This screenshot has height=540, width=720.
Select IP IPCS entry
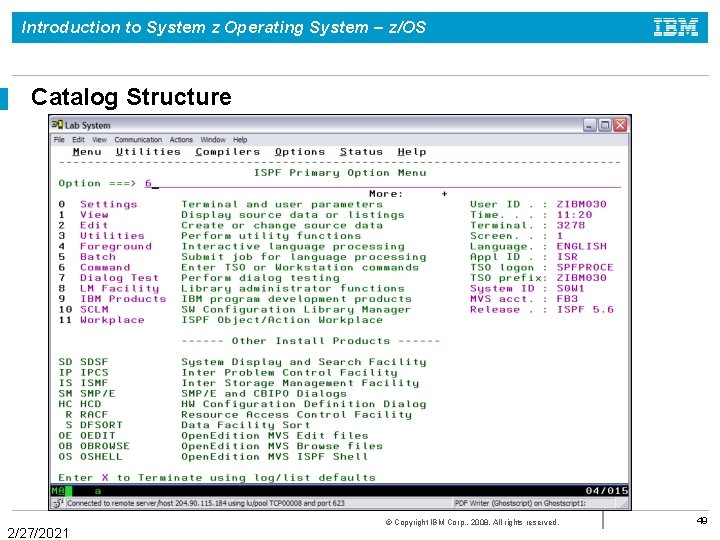tap(84, 373)
